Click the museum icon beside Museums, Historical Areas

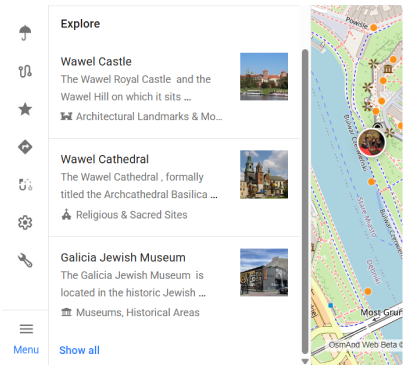click(x=66, y=312)
